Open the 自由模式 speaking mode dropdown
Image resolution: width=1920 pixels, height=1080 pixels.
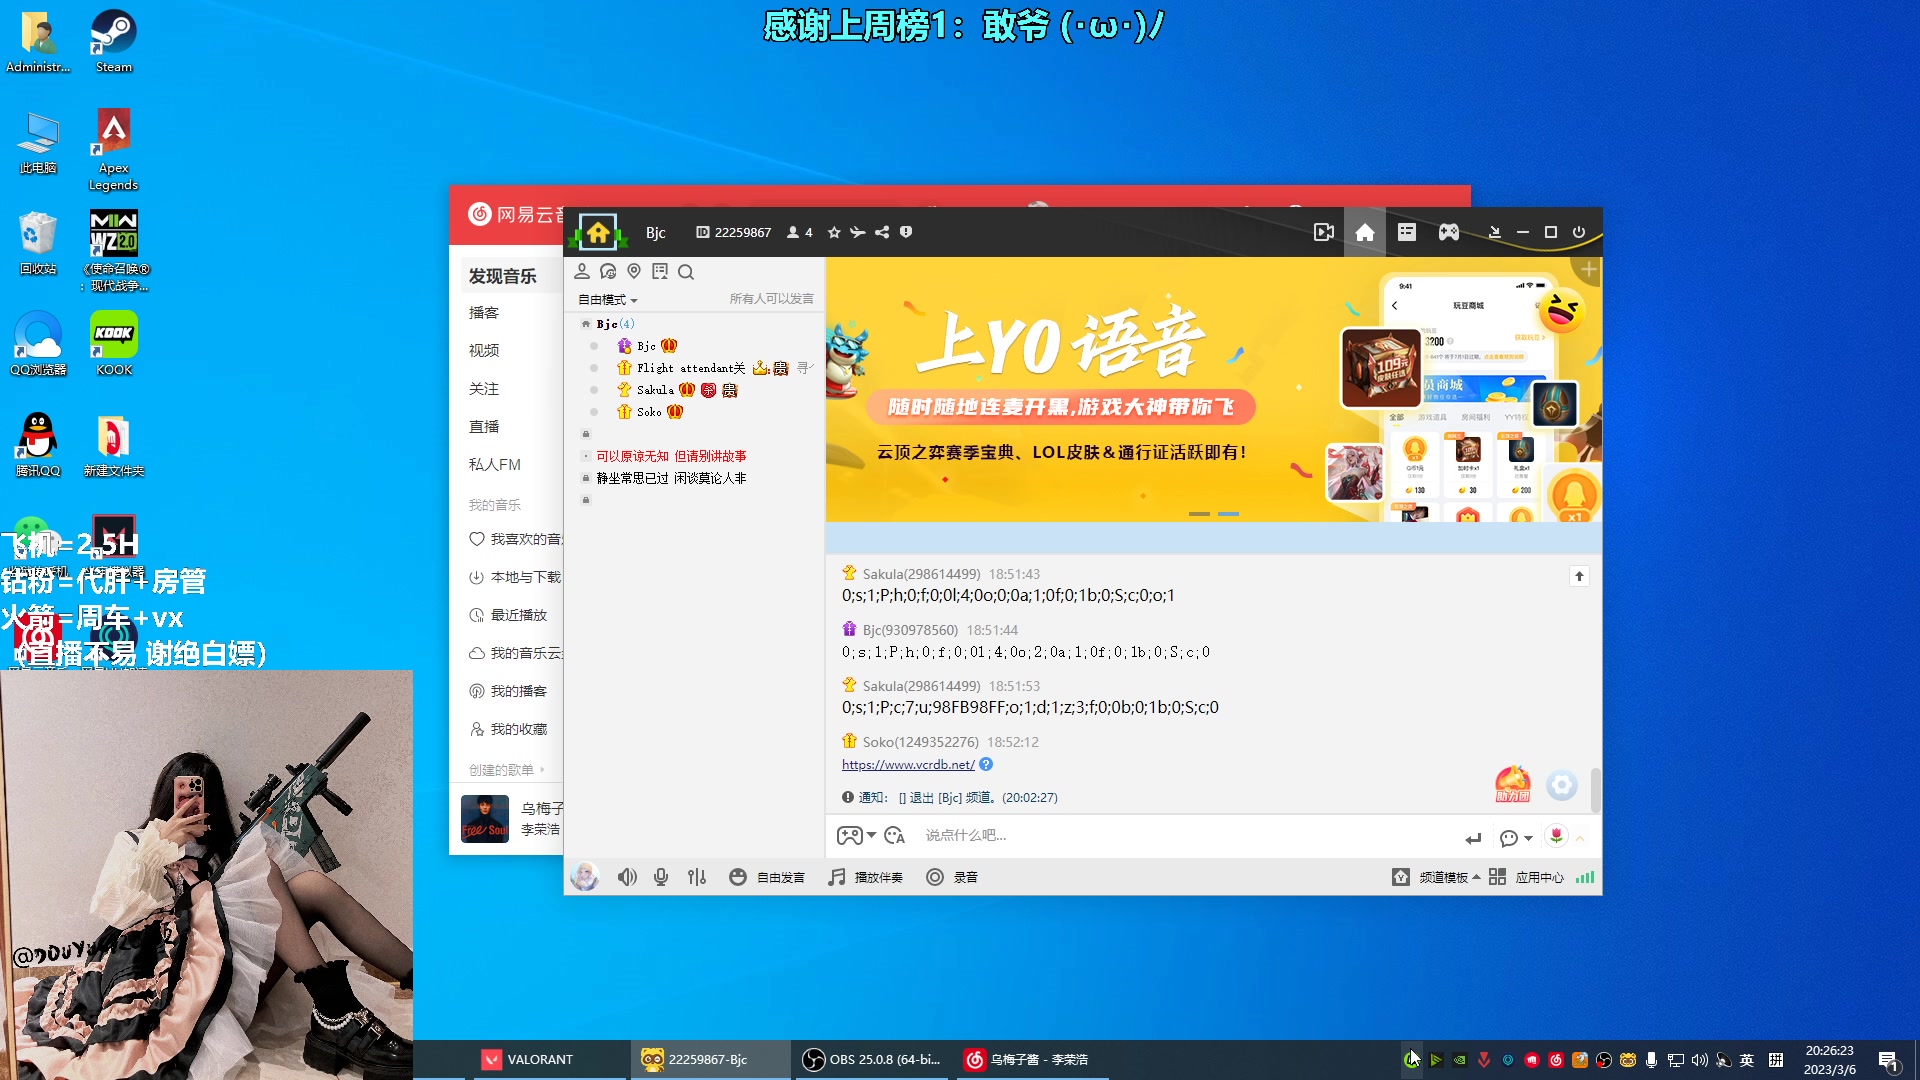[x=607, y=300]
